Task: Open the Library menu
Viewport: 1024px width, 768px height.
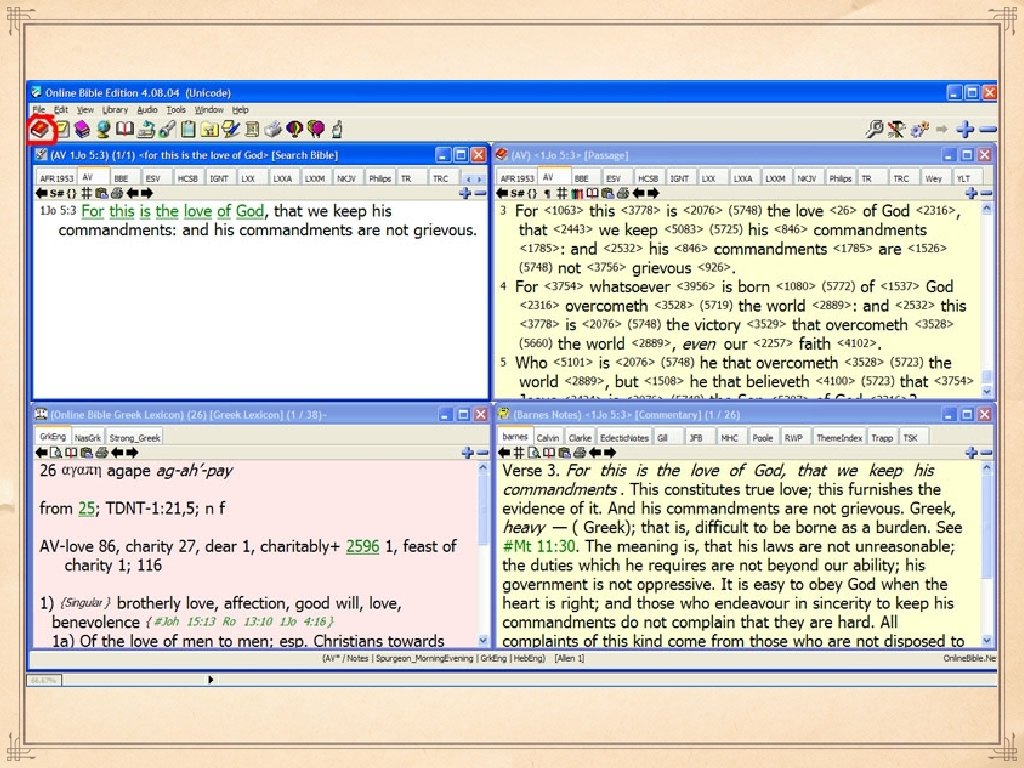Action: (x=115, y=110)
